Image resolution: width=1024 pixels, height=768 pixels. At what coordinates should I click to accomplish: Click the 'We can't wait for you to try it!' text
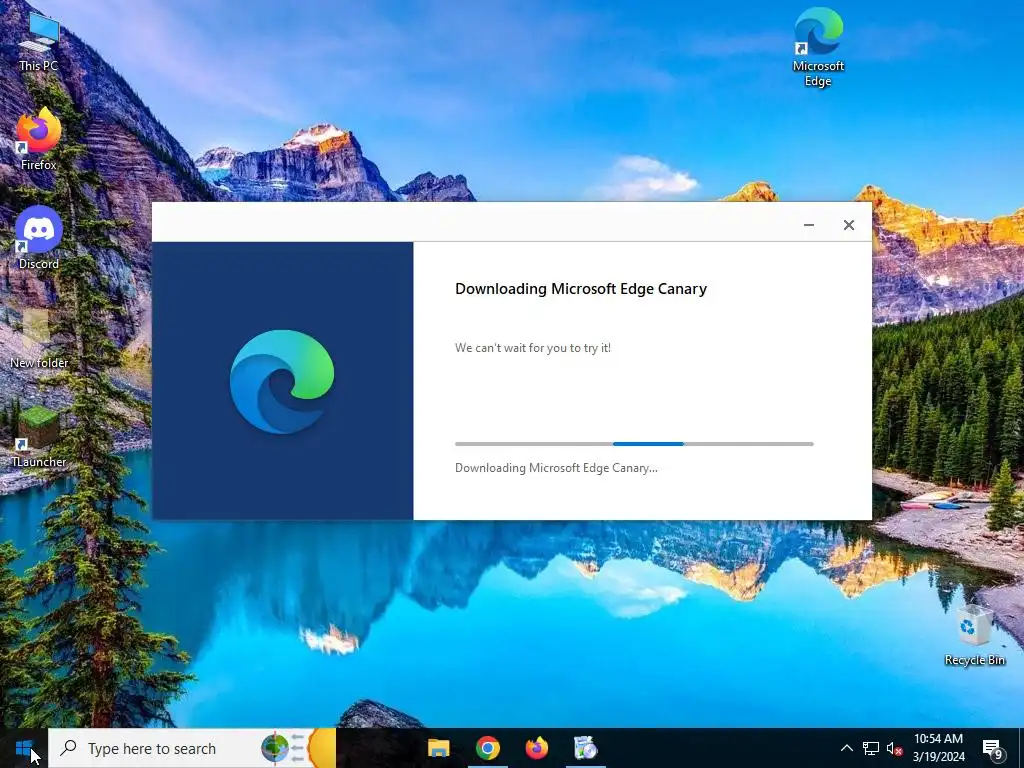pos(533,348)
